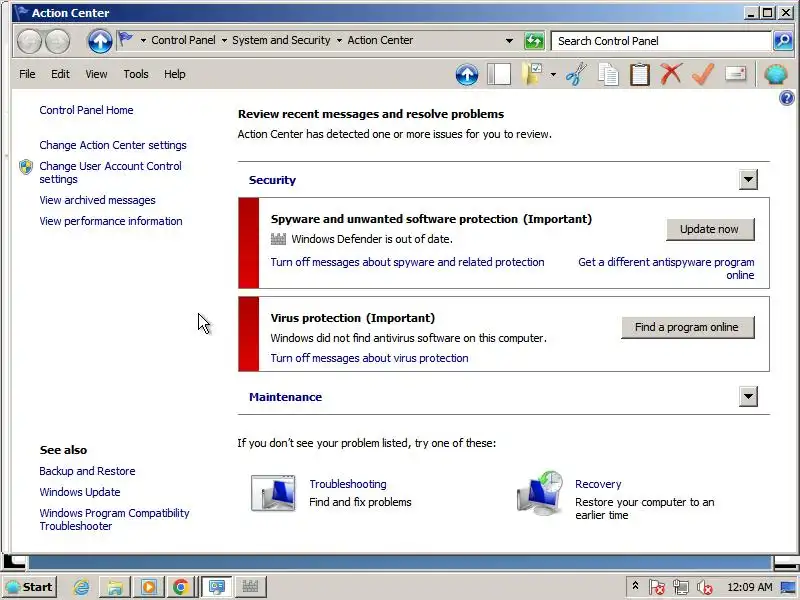Image resolution: width=800 pixels, height=600 pixels.
Task: Click the orange checkmark icon
Action: [703, 74]
